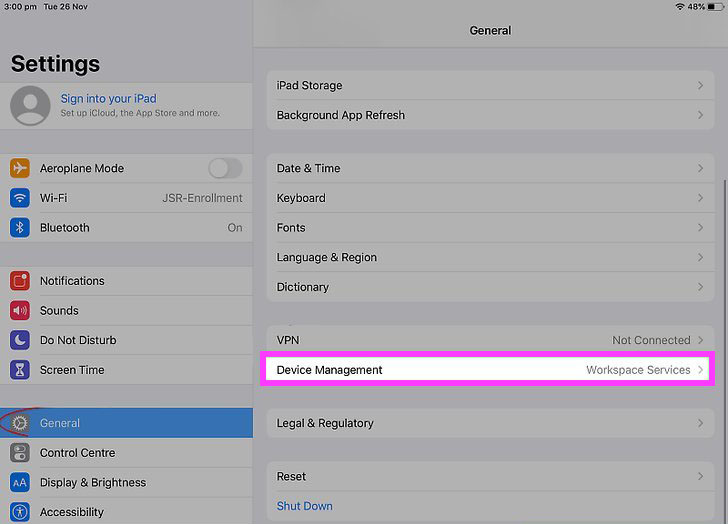Select Control Centre in sidebar
728x524 pixels.
click(x=126, y=453)
